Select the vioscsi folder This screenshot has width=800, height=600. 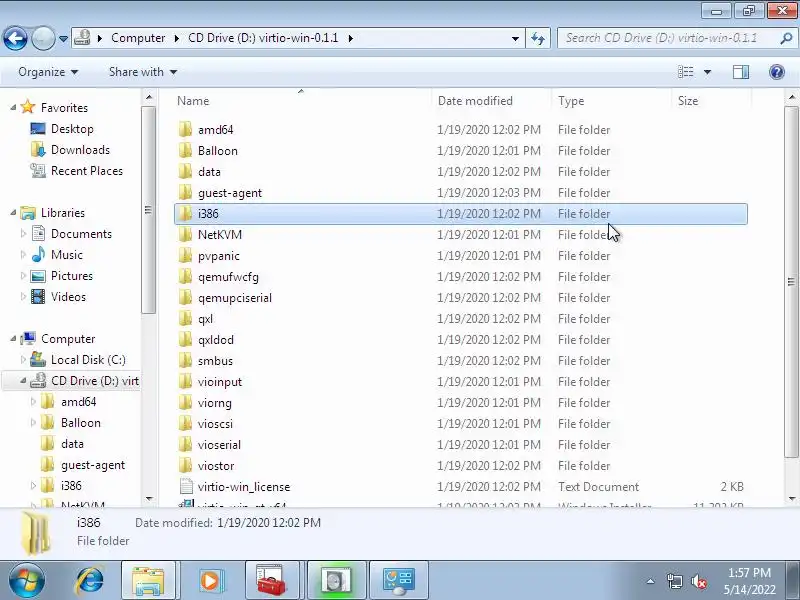coord(461,423)
